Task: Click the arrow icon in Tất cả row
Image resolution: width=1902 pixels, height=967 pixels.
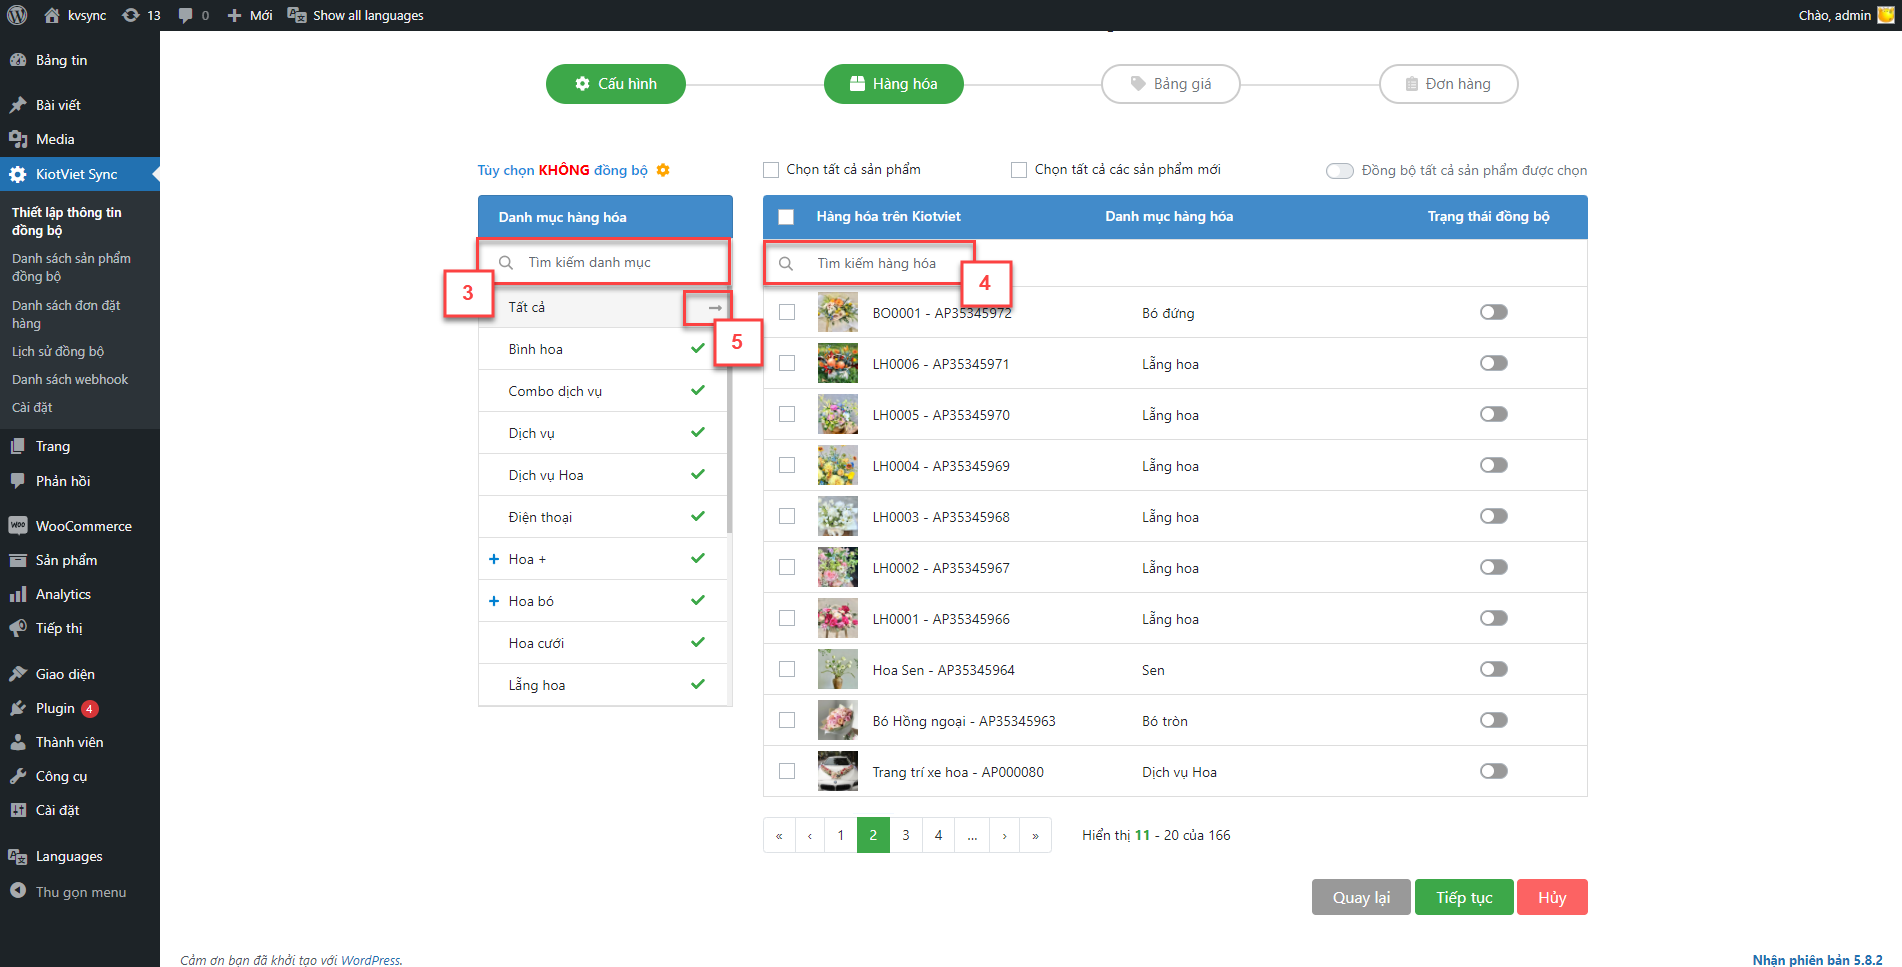Action: [714, 308]
